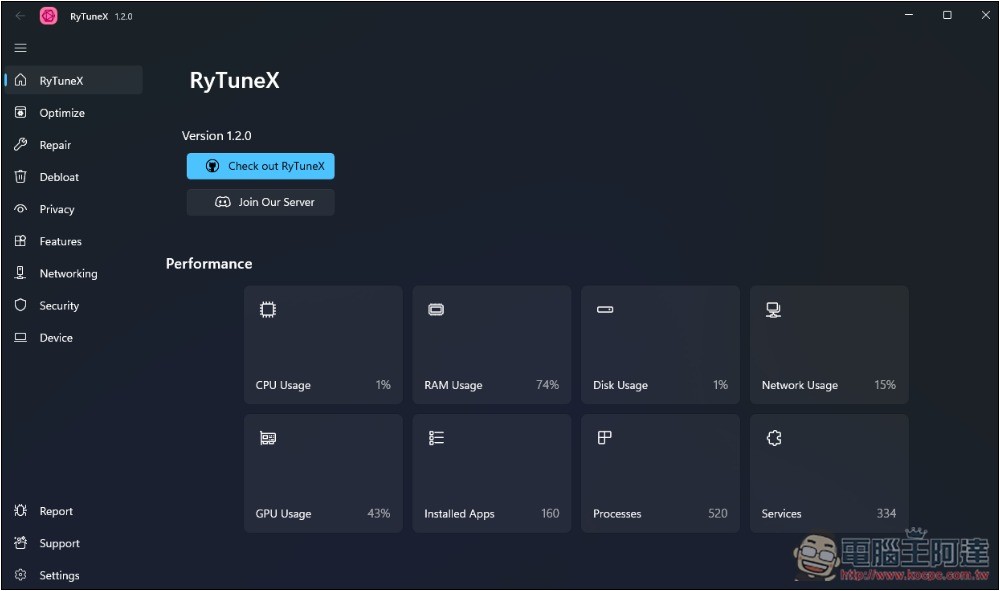Open the CPU Usage card

point(323,345)
